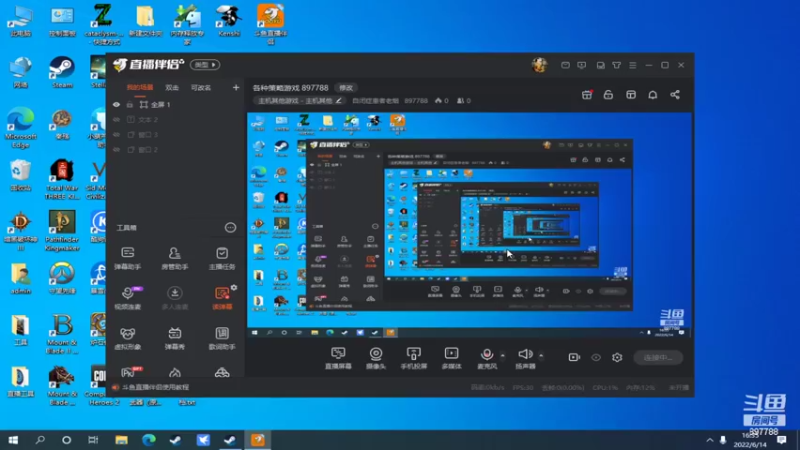Open File Explorer from taskbar
This screenshot has height=450, width=800.
point(121,440)
